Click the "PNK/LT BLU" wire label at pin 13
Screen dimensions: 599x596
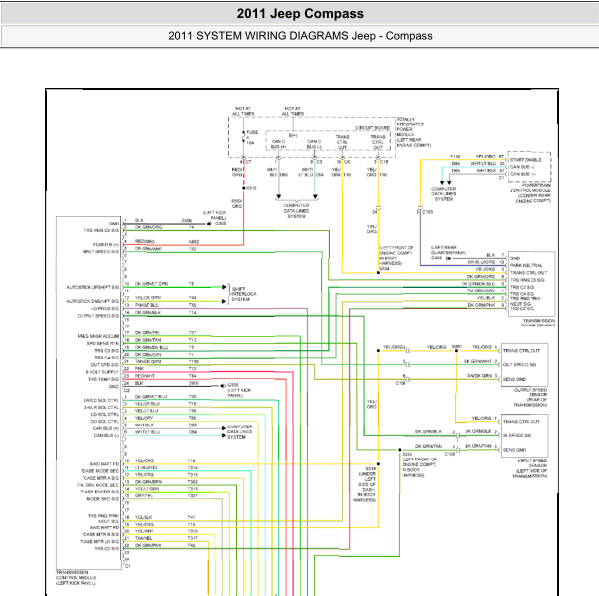(x=147, y=305)
